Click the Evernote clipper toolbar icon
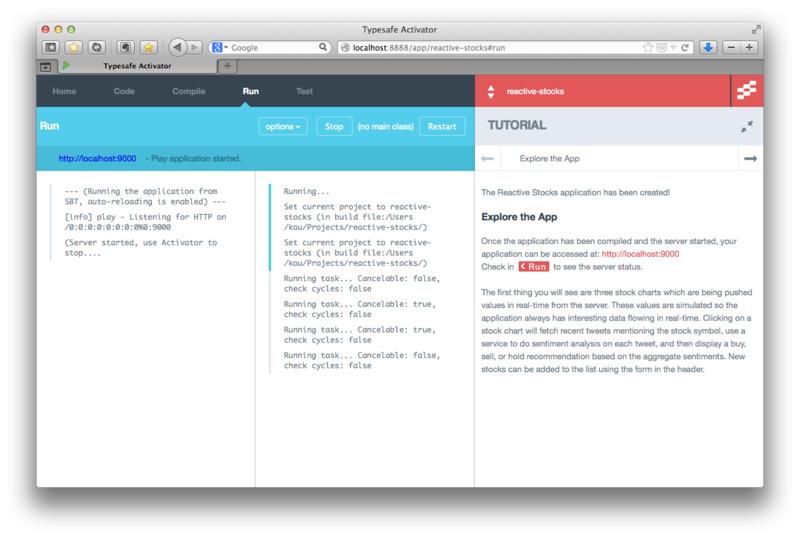Screen dimensions: 800x538 [x=125, y=47]
